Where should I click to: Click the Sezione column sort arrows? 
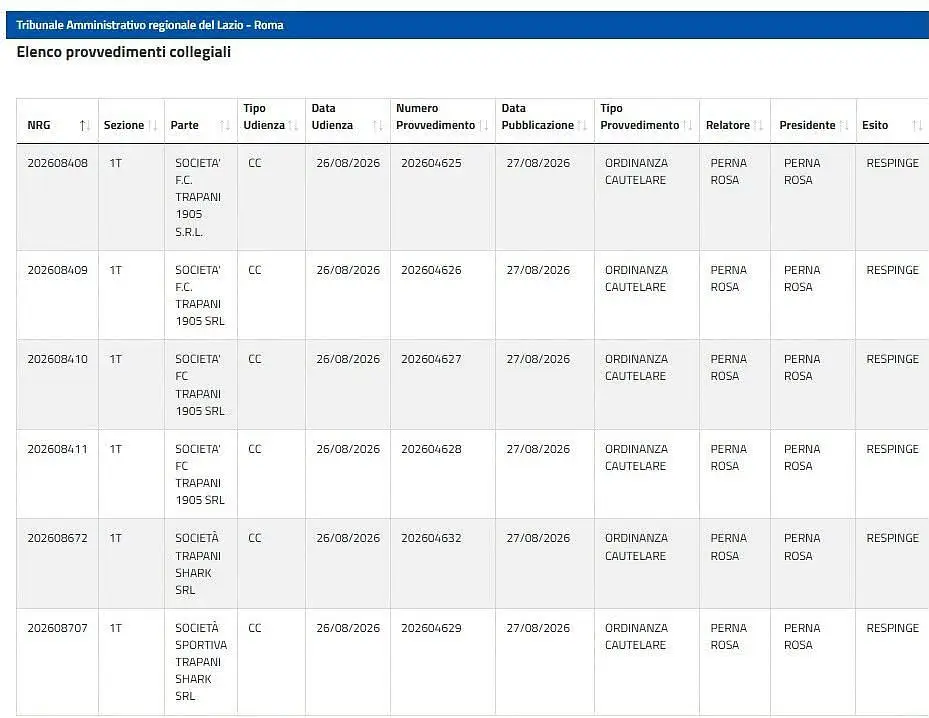coord(153,125)
